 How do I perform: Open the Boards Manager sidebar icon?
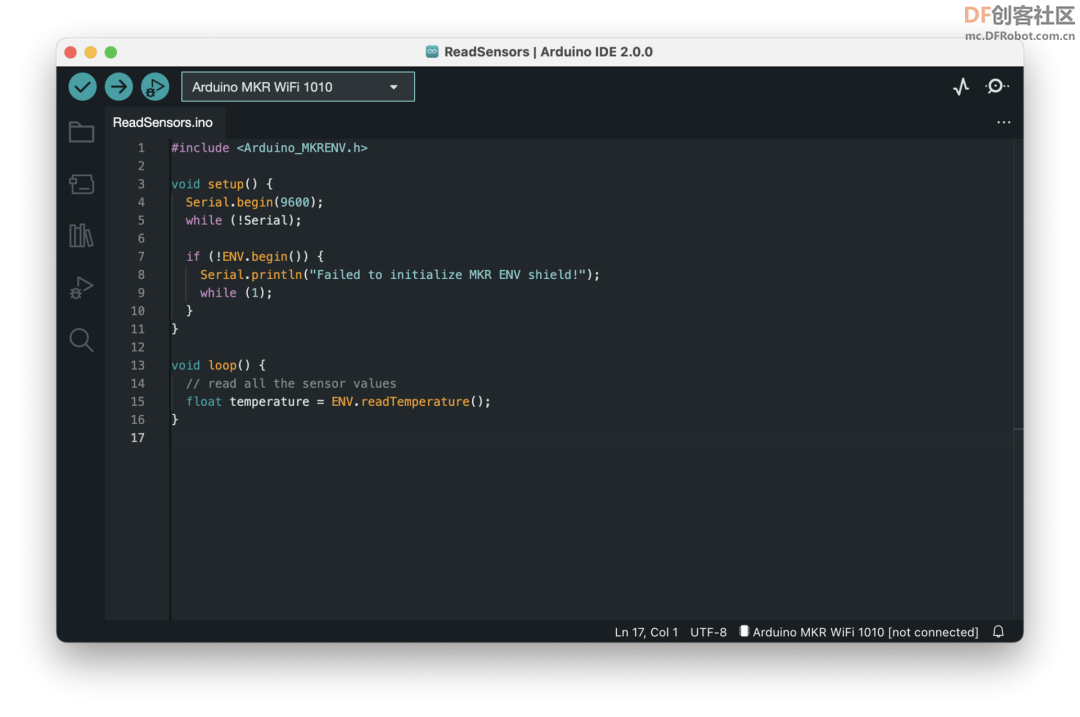81,184
